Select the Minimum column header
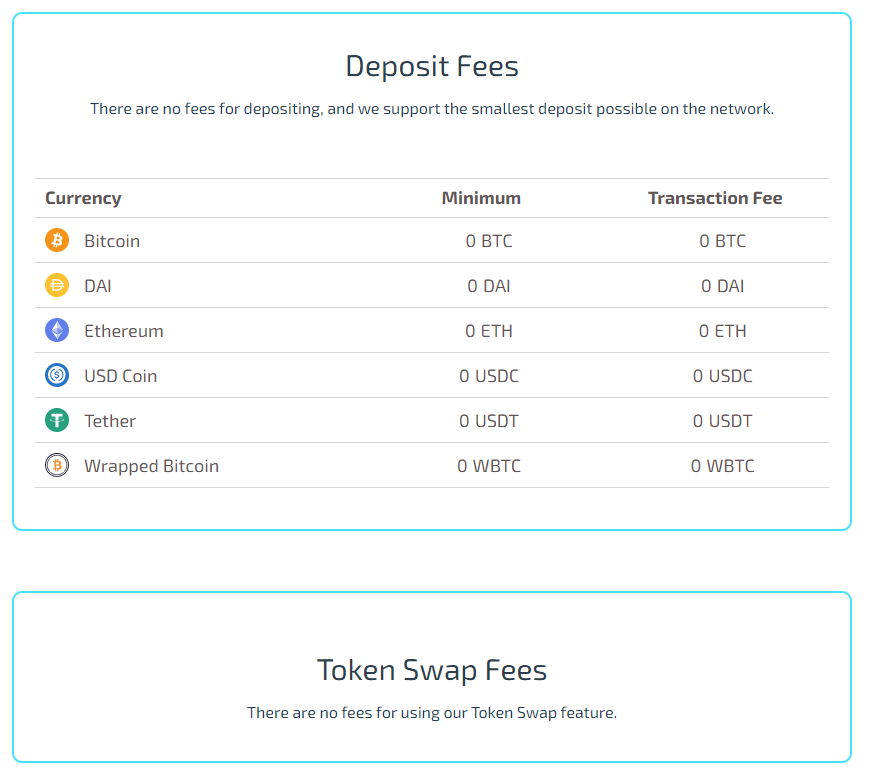The image size is (870, 782). point(481,198)
